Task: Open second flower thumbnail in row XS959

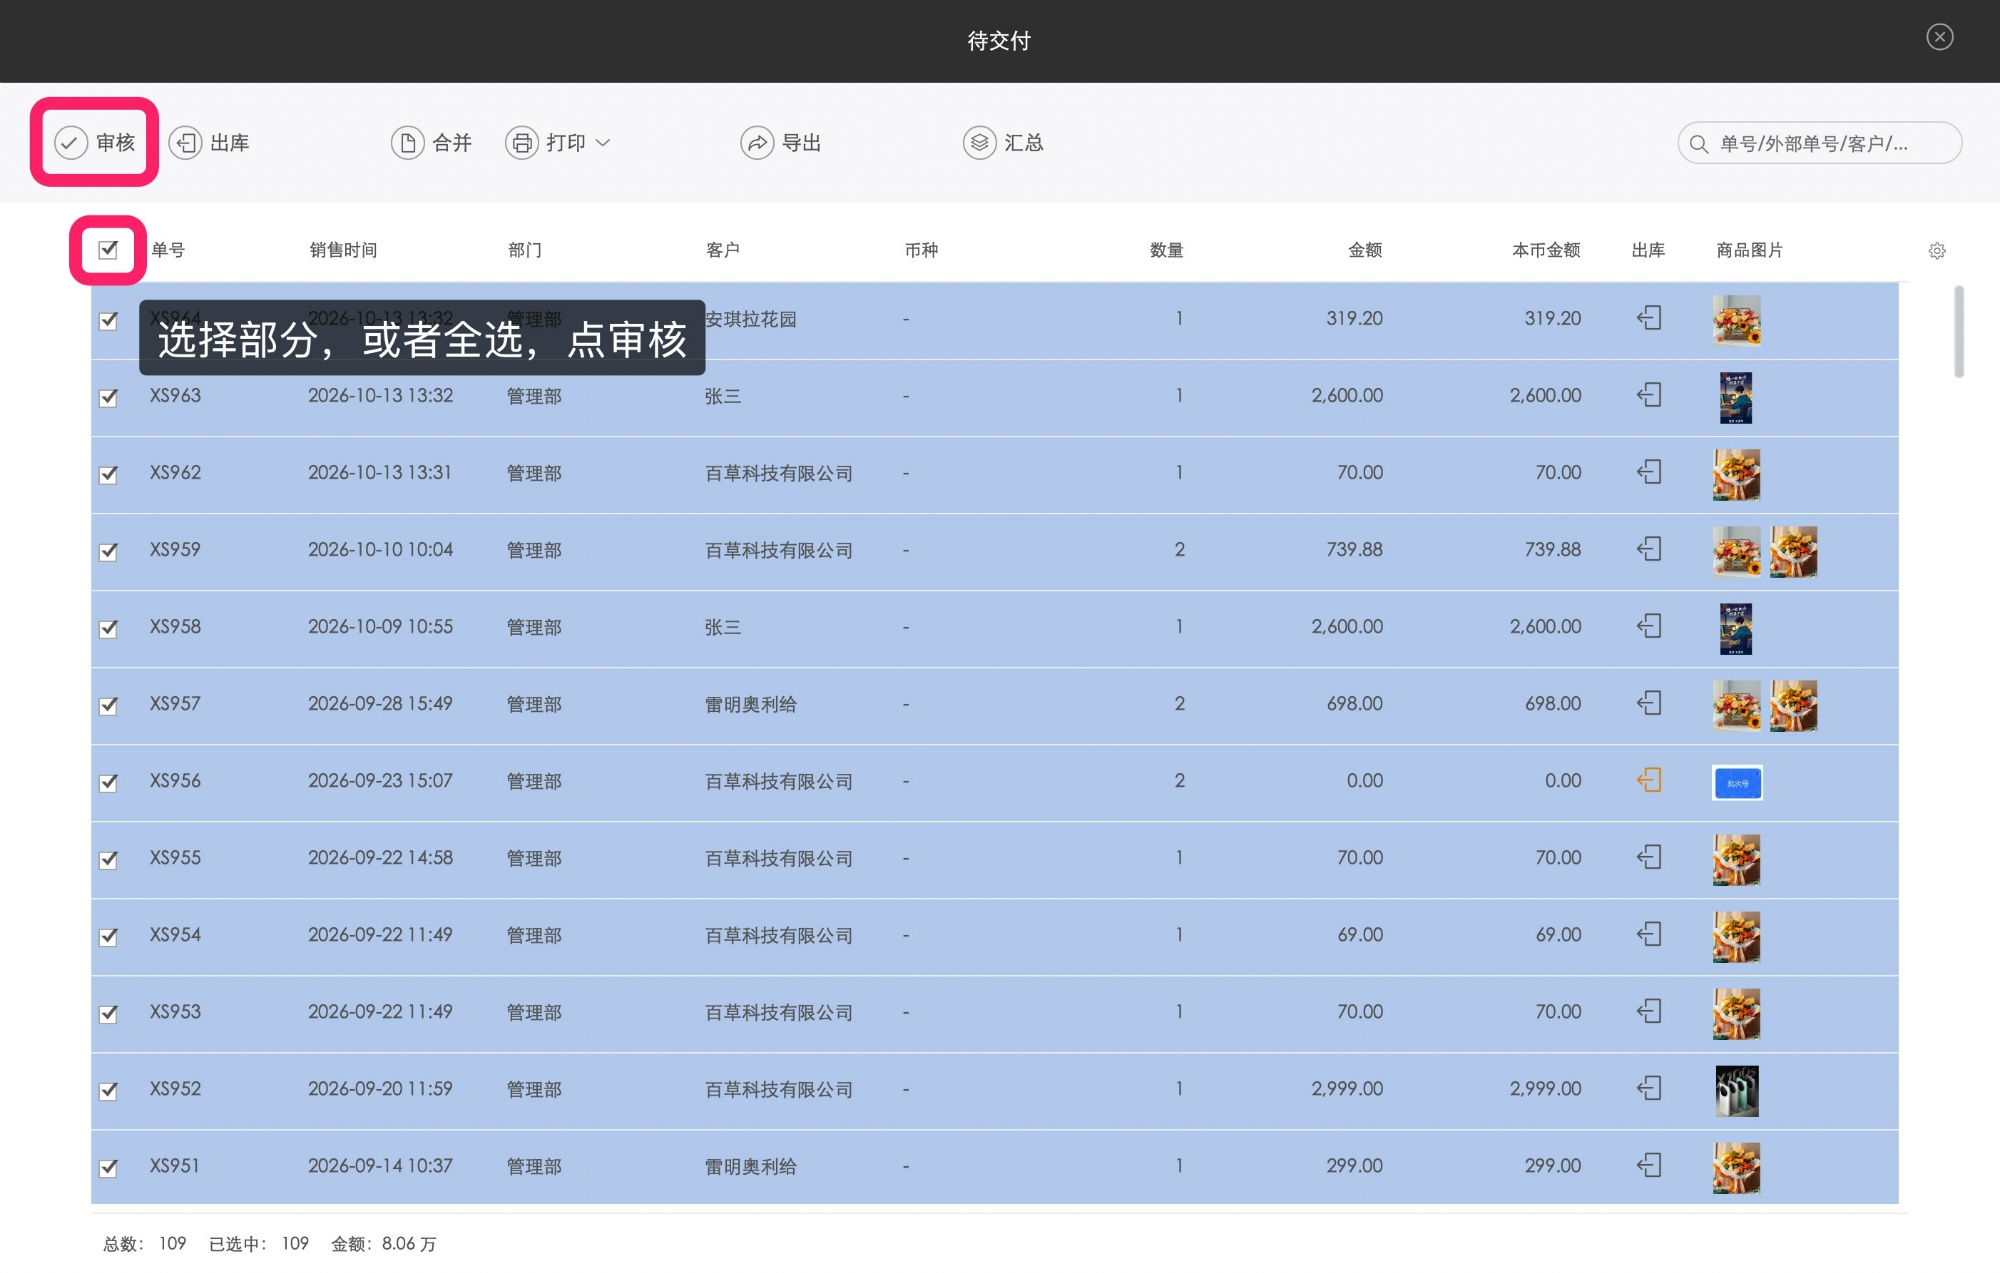Action: (x=1794, y=552)
